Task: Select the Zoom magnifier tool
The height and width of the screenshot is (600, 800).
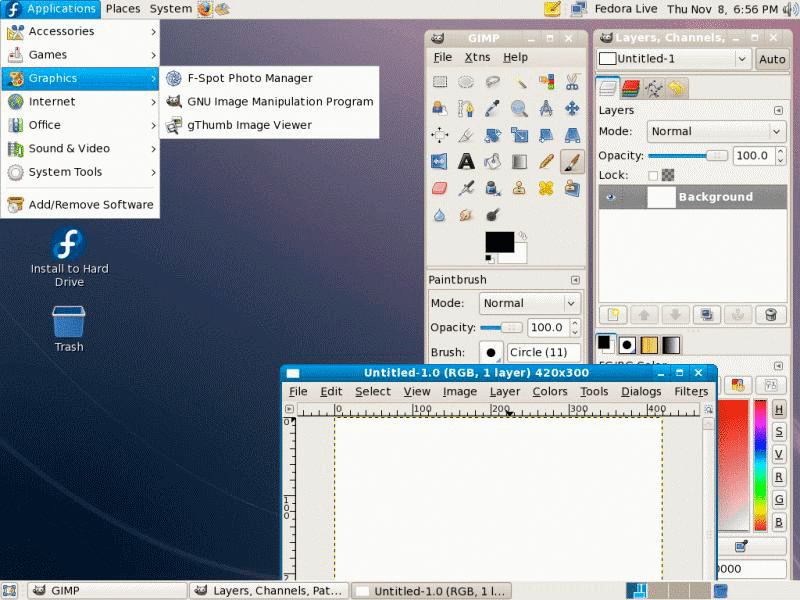Action: coord(519,108)
